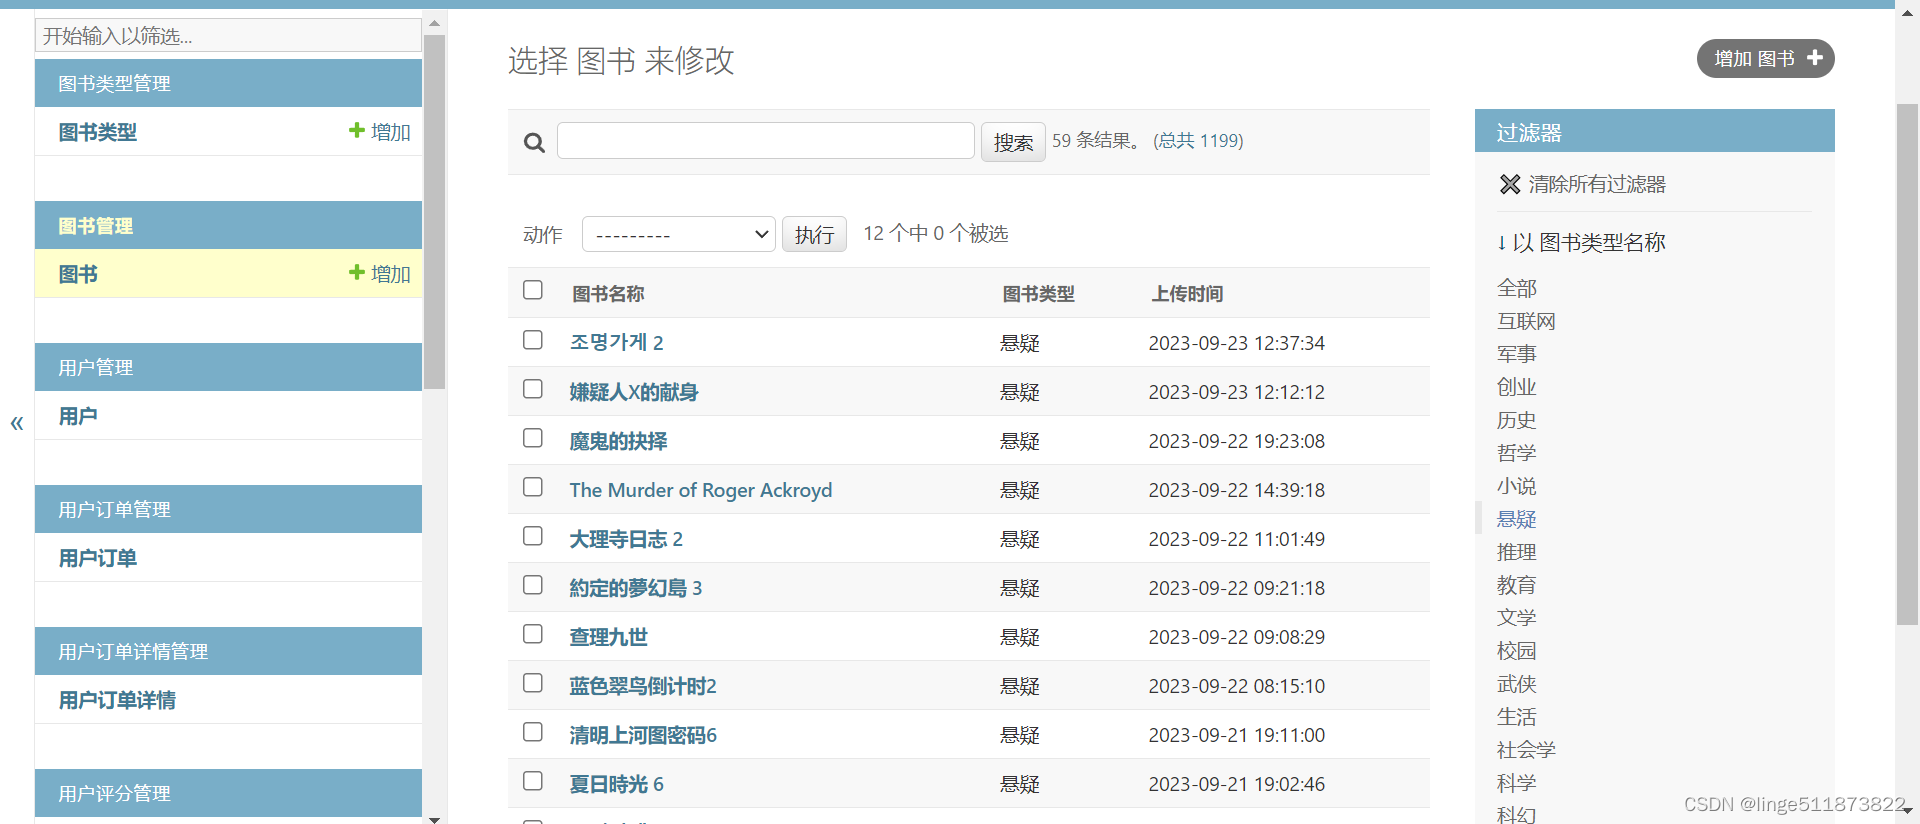The image size is (1920, 824).
Task: Filter by 推理
Action: point(1516,552)
